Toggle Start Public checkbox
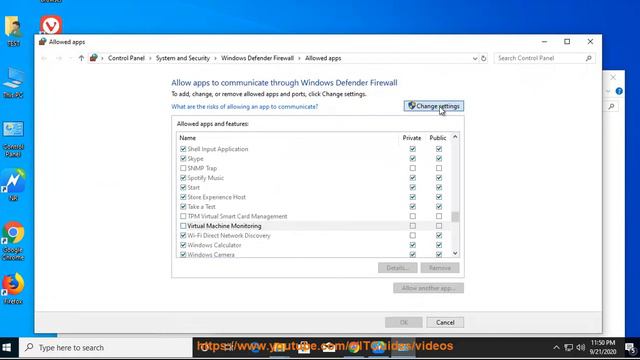 [439, 187]
